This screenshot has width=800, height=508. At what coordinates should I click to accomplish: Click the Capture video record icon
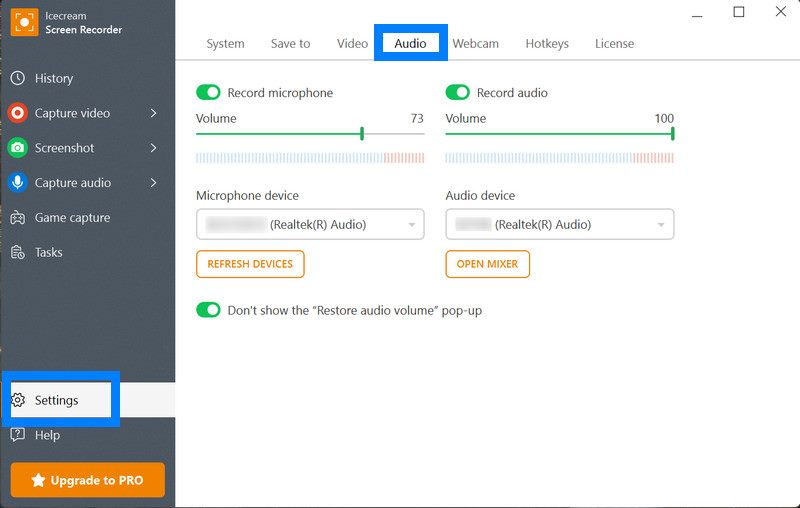click(x=17, y=113)
